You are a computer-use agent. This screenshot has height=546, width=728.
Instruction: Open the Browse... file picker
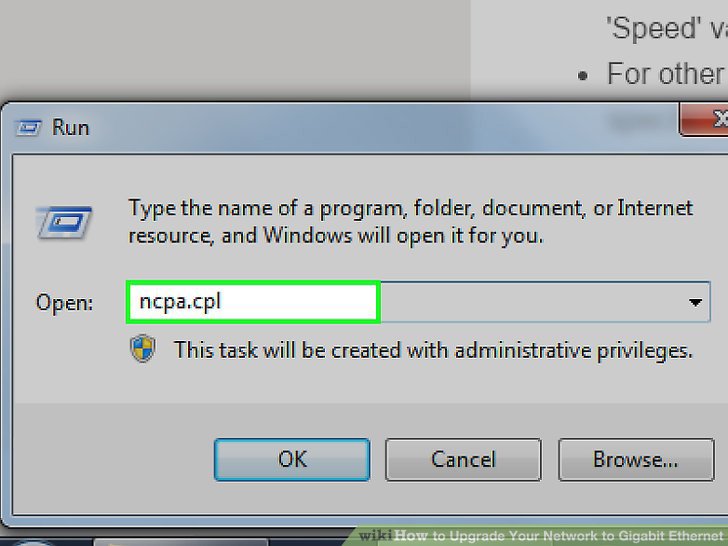pos(635,459)
